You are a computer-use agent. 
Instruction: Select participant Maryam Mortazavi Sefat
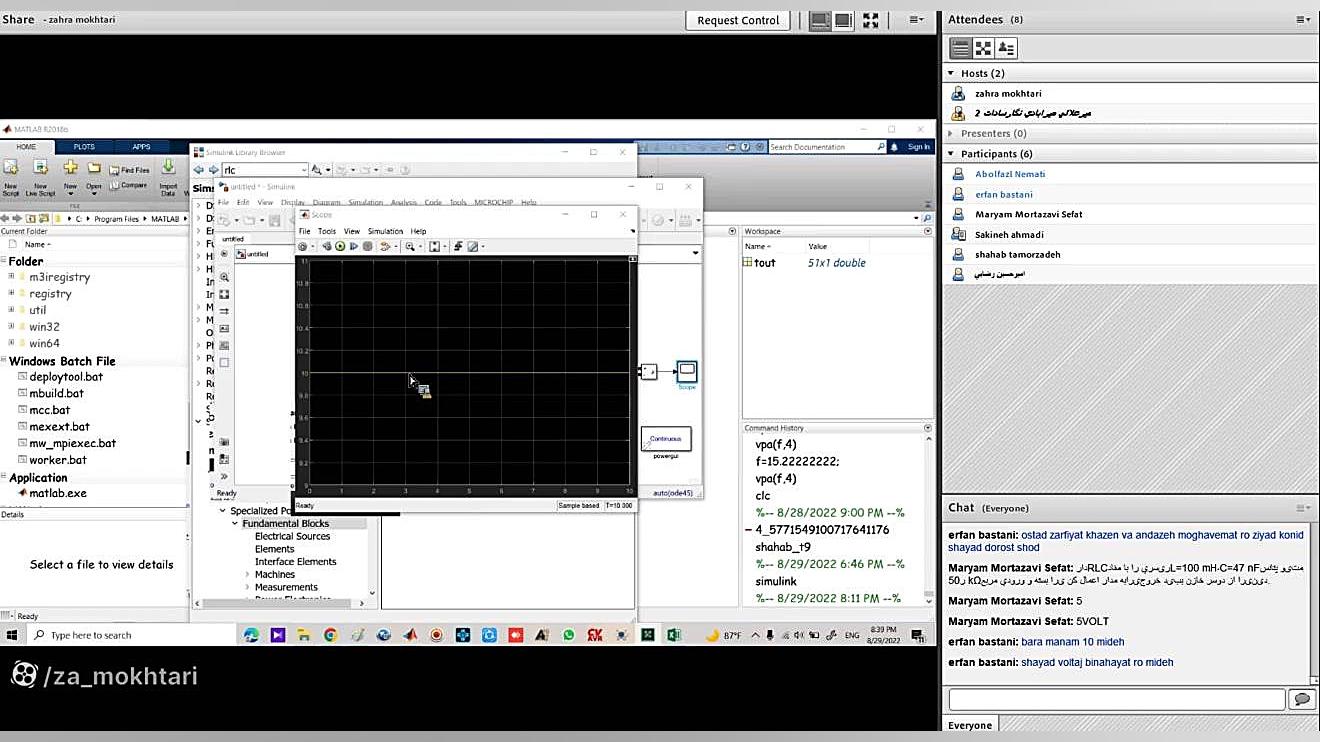(x=1028, y=214)
